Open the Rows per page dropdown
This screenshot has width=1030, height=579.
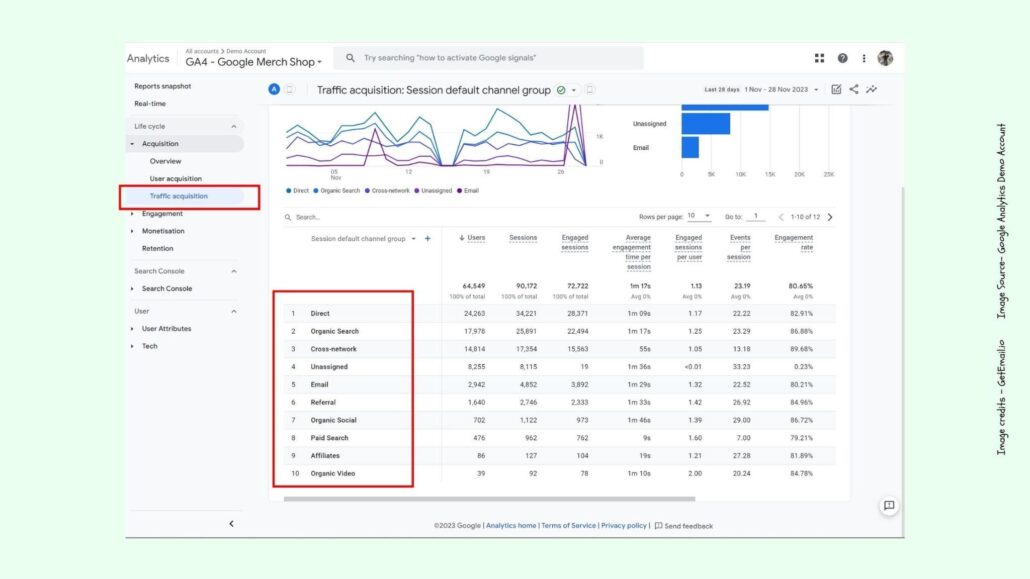pos(701,216)
